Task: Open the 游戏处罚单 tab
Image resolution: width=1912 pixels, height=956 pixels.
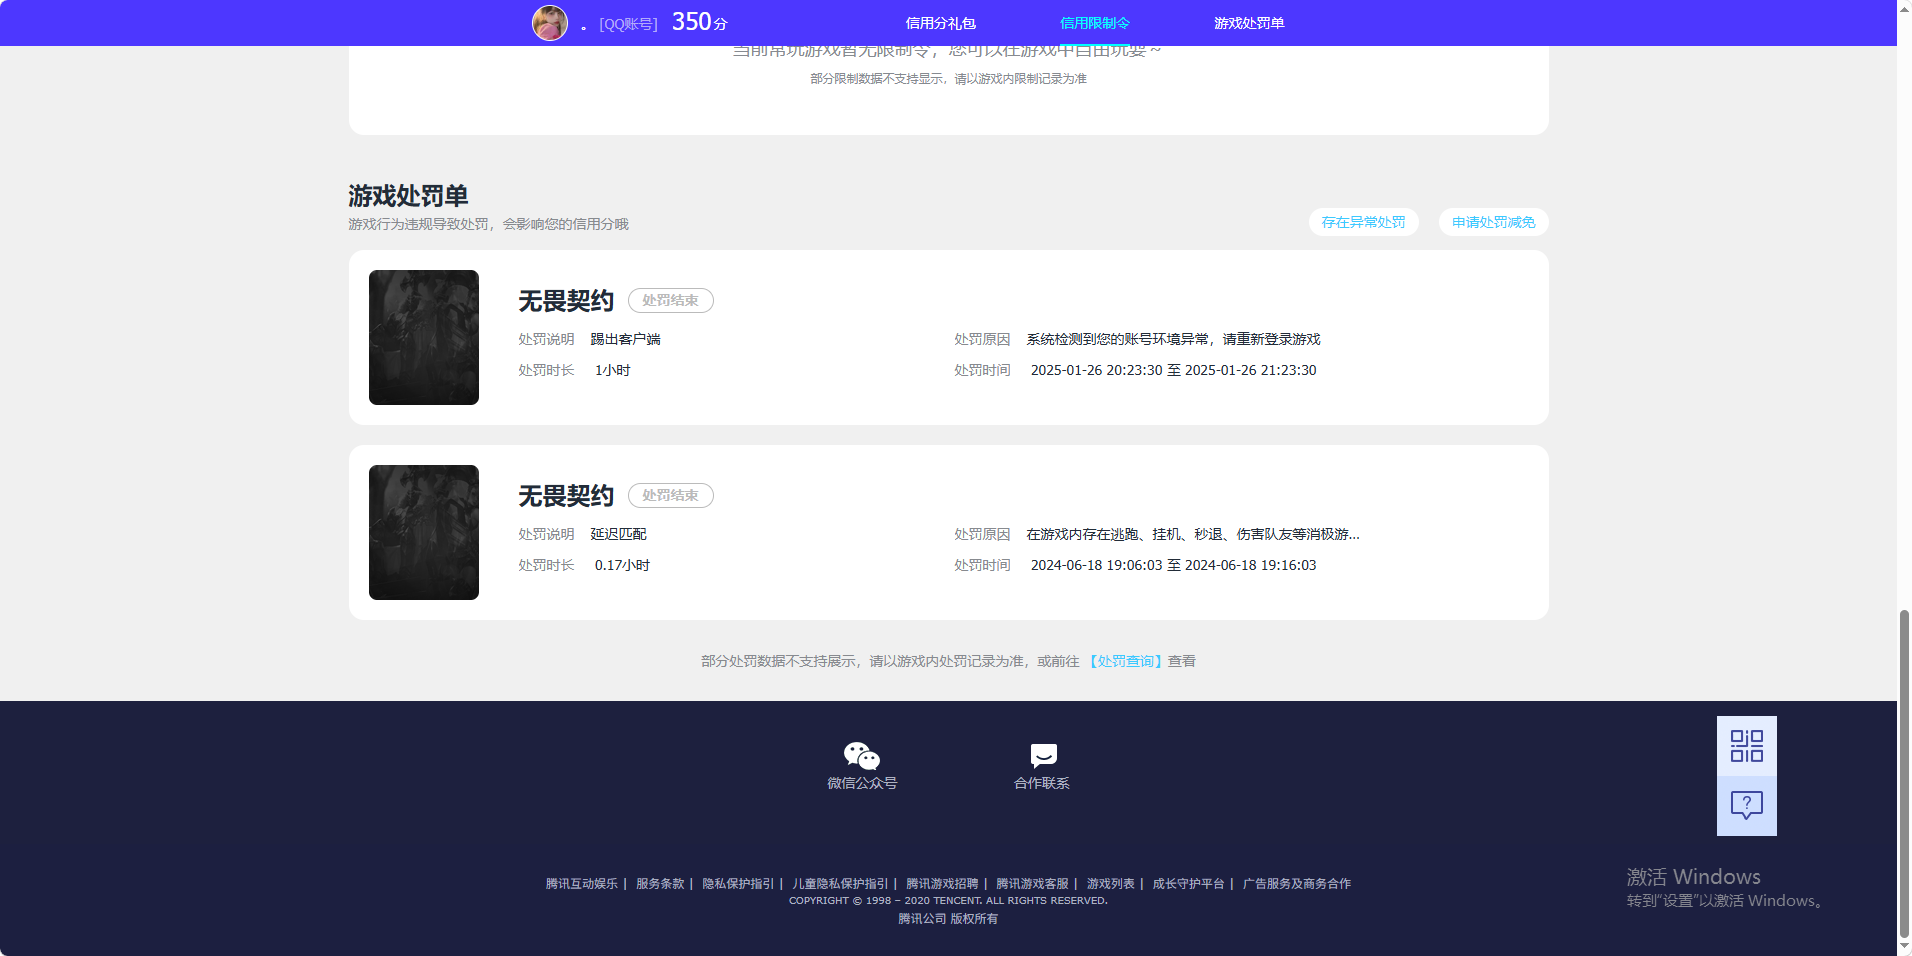Action: point(1248,22)
